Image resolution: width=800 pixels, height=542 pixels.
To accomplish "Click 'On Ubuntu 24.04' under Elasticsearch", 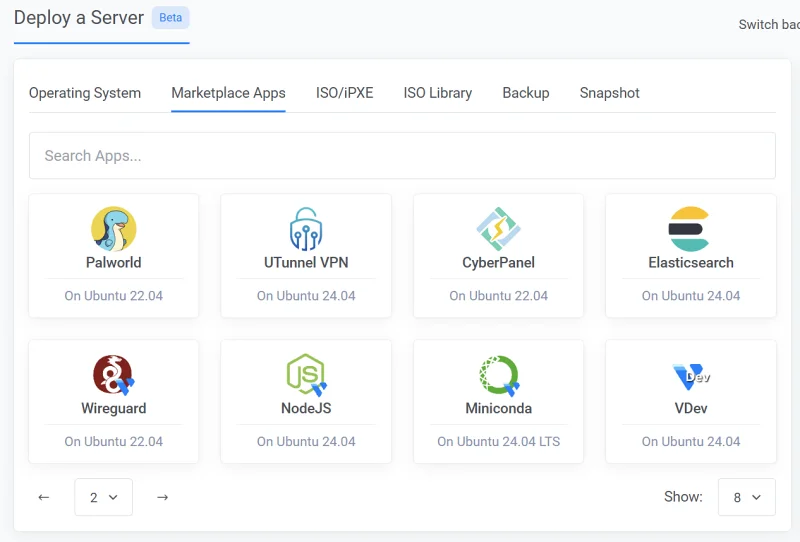I will (691, 295).
